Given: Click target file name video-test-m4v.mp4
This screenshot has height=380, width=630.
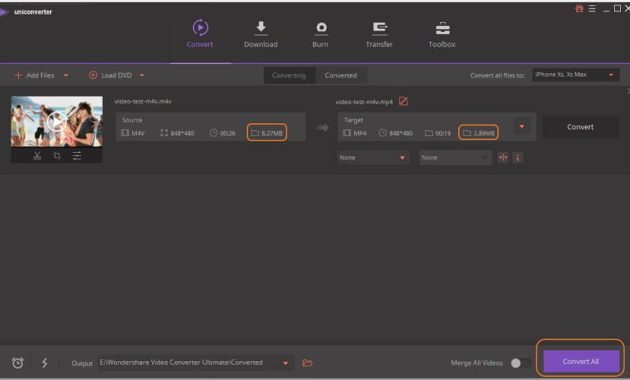Looking at the screenshot, I should [364, 102].
